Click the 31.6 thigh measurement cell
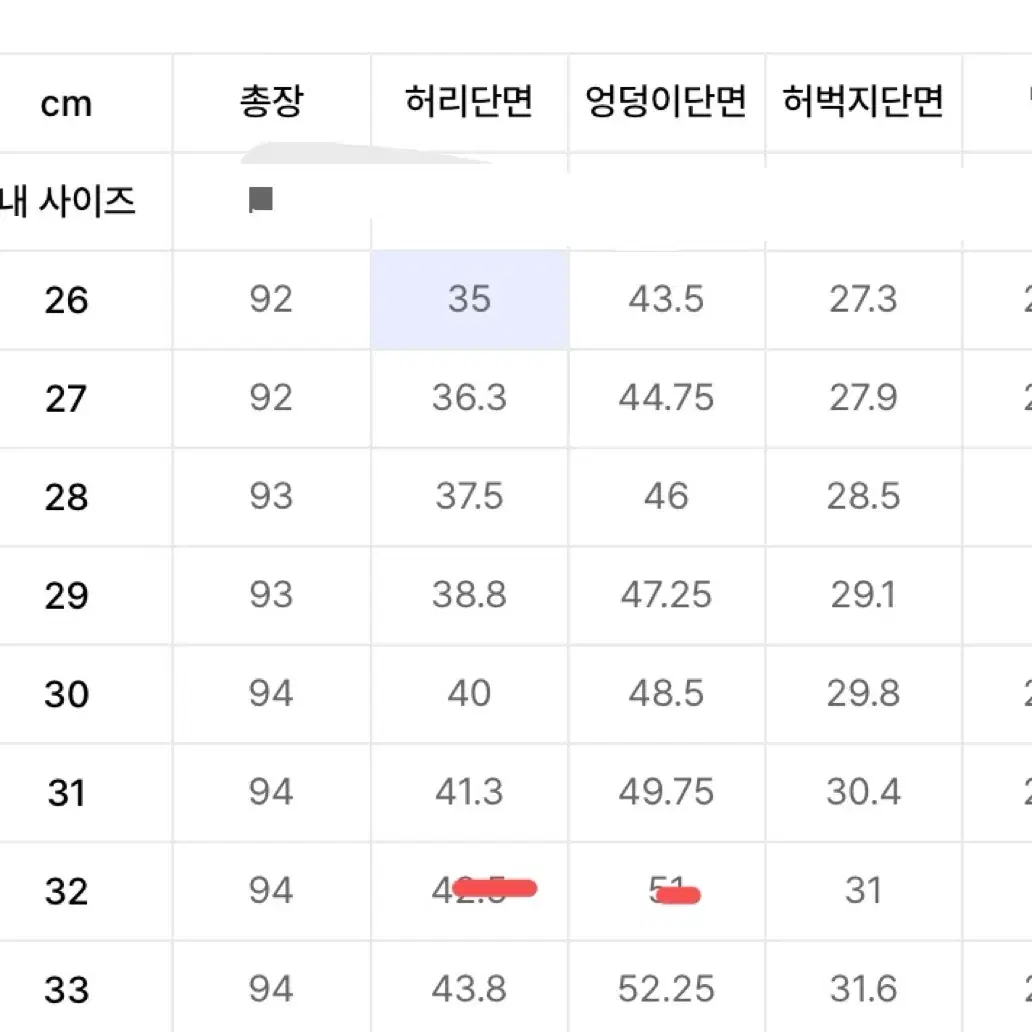Viewport: 1032px width, 1032px height. (x=864, y=987)
